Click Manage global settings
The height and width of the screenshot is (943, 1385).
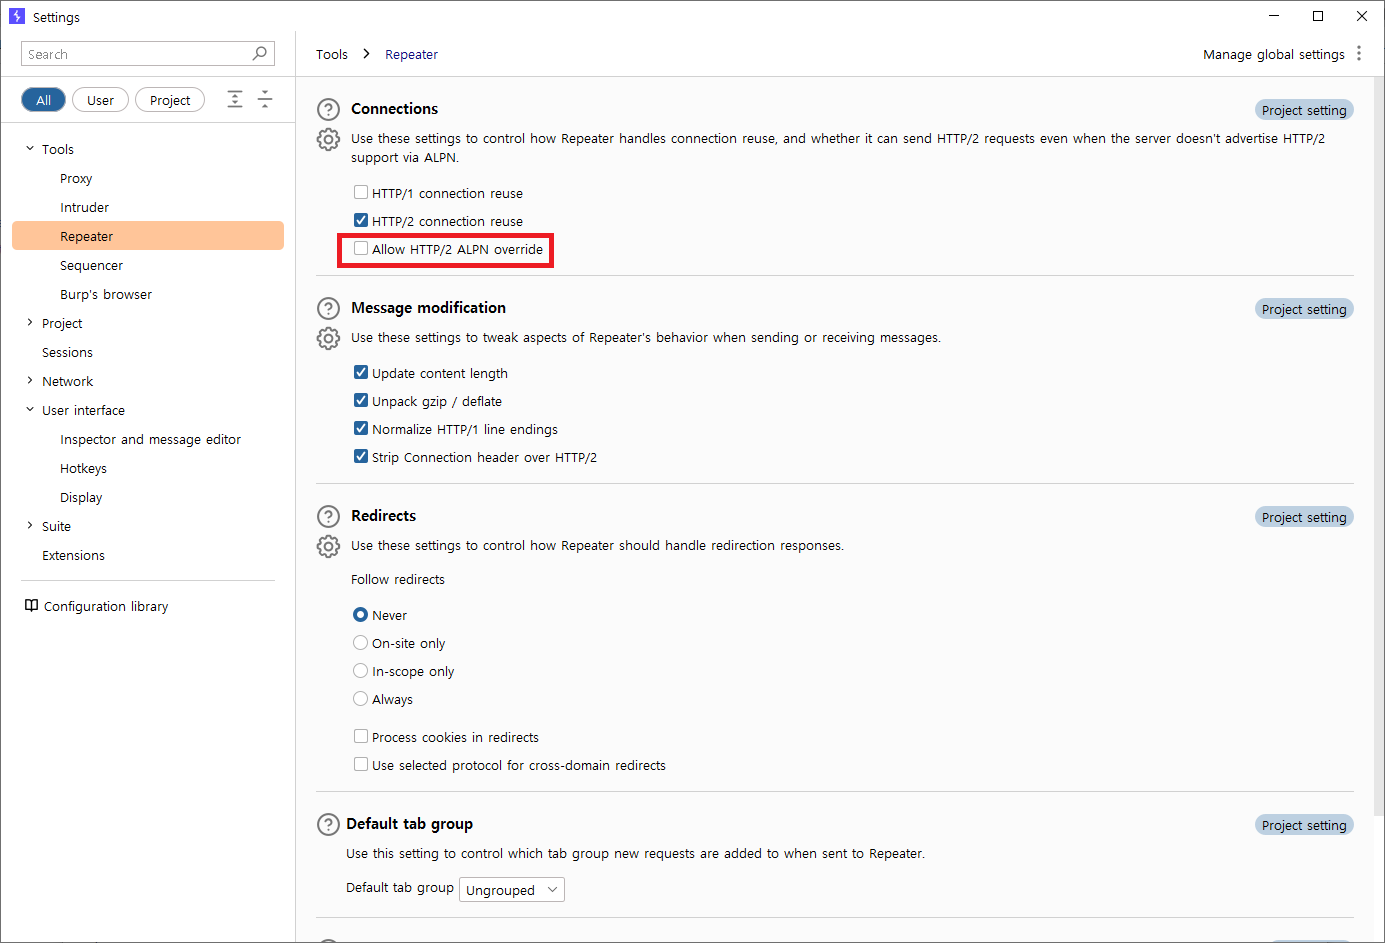point(1273,54)
